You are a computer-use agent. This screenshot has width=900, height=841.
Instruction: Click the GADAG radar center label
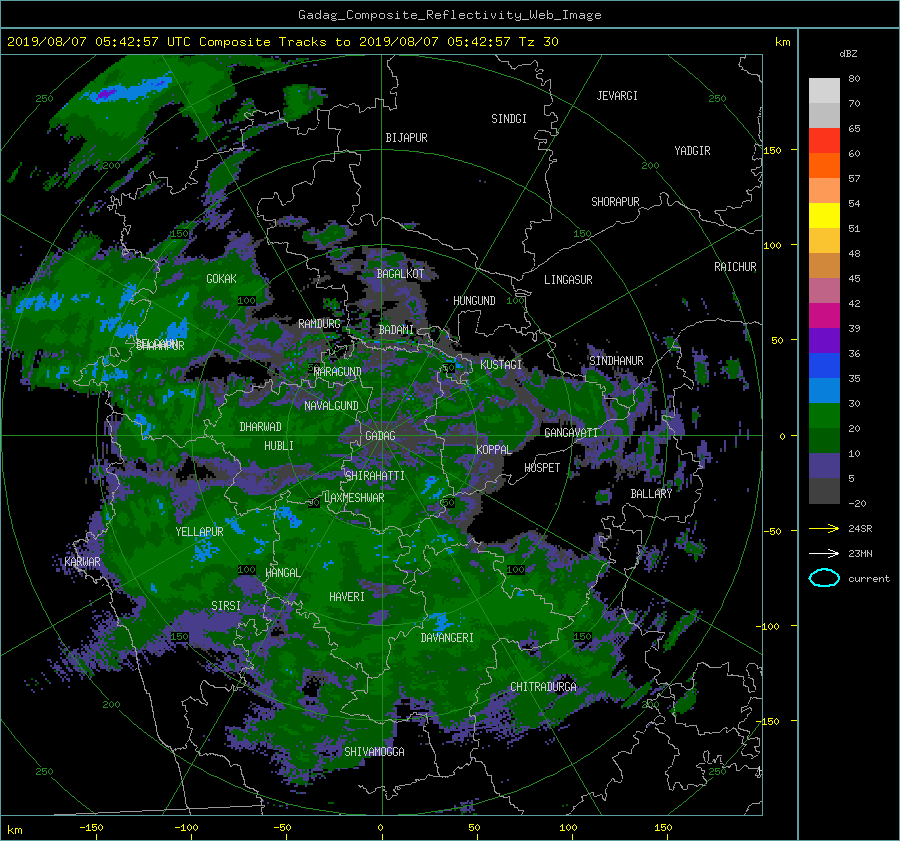(380, 436)
